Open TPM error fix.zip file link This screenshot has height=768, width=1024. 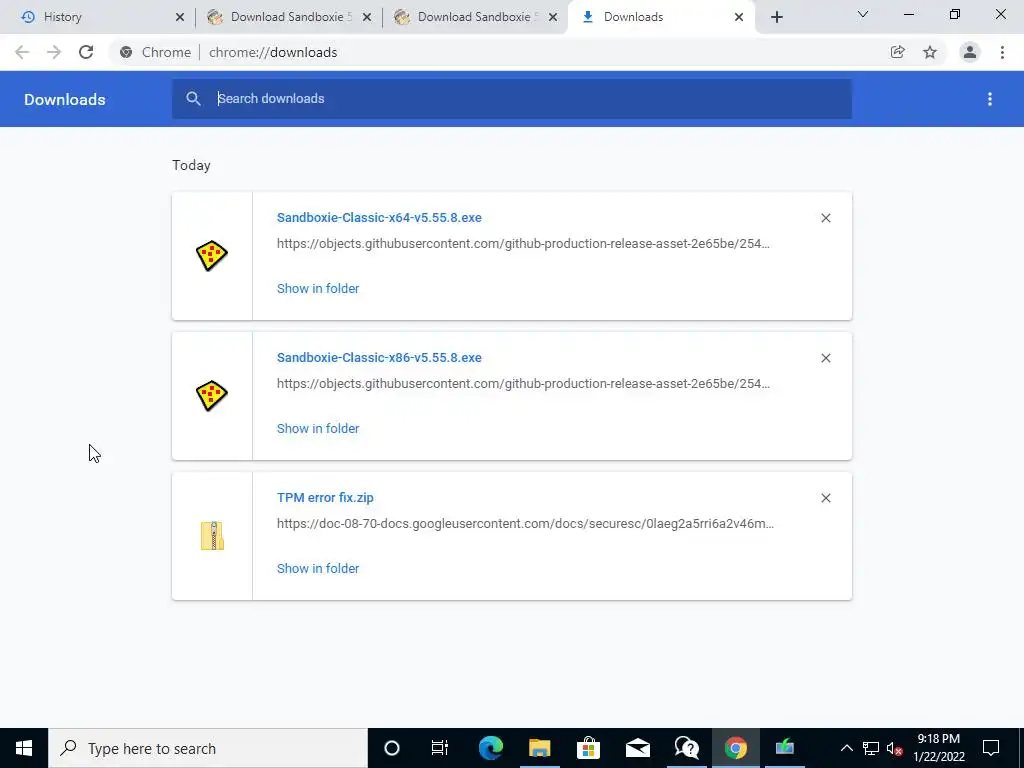click(325, 498)
